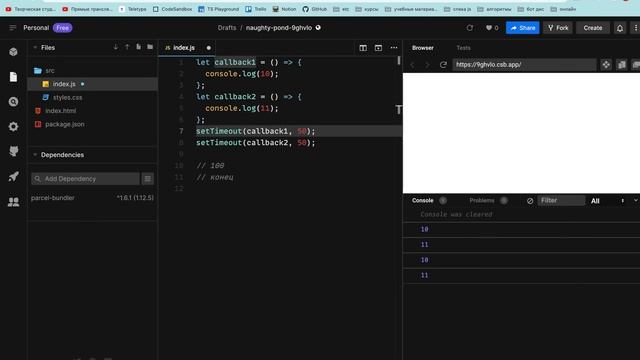
Task: Open the Deployment rocket icon in sidebar
Action: (x=13, y=177)
